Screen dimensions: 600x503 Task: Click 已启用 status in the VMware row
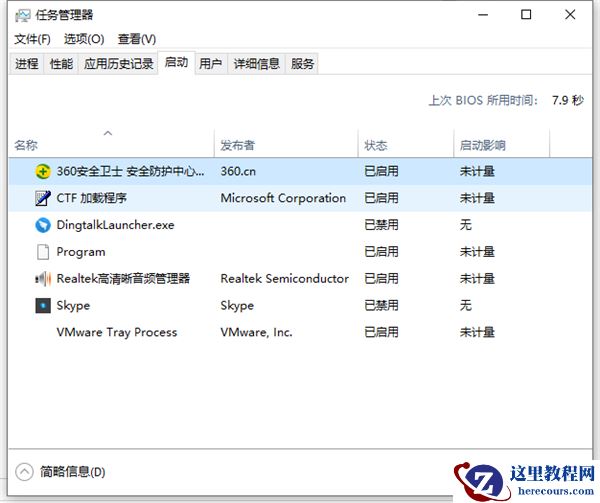point(382,332)
